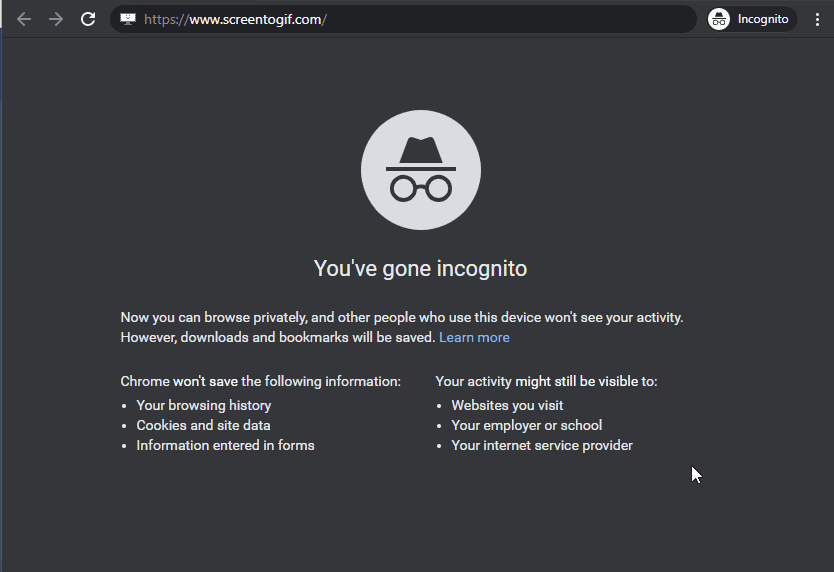The height and width of the screenshot is (572, 834).
Task: Click the "Websites you visit" bullet
Action: coord(507,405)
